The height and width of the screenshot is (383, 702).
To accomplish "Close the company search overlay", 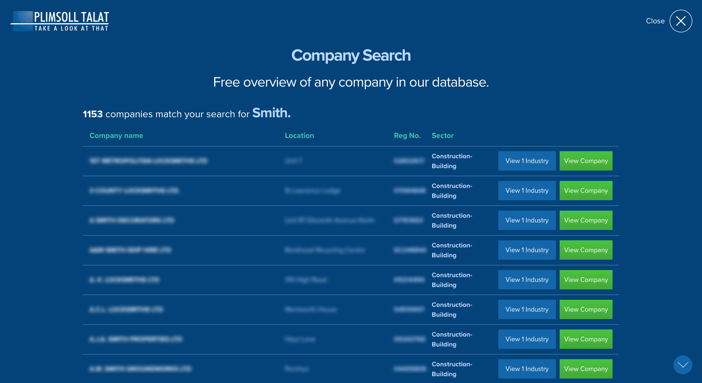I will [681, 21].
